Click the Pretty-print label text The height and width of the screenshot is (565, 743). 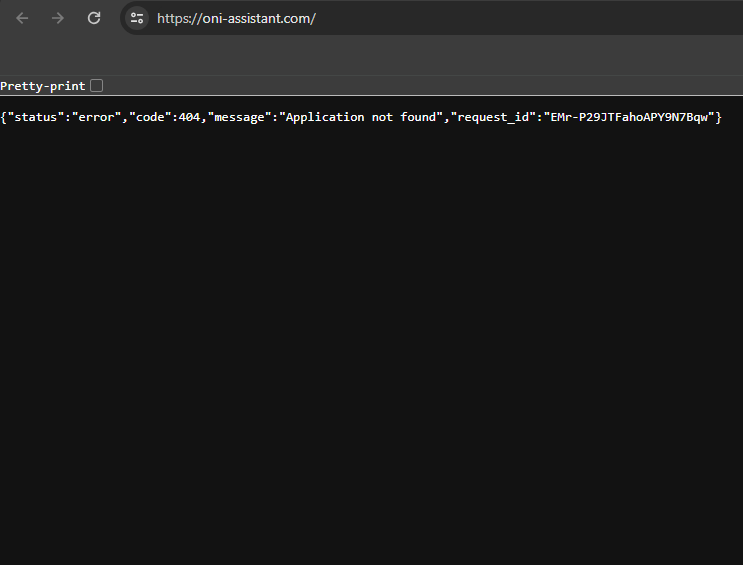(x=43, y=86)
